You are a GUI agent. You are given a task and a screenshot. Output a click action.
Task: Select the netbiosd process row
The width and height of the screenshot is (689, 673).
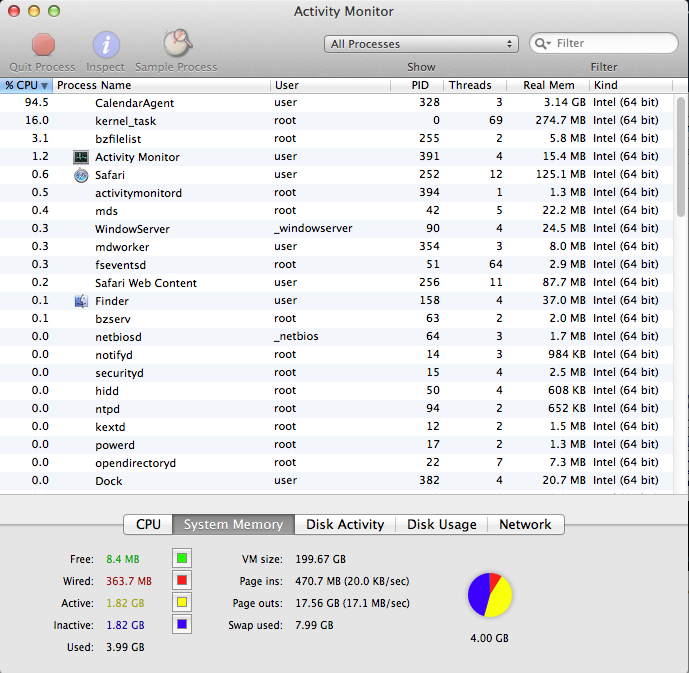point(336,337)
